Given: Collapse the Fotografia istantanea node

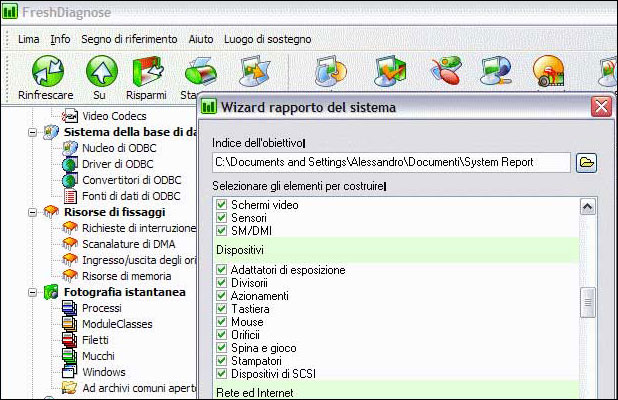Looking at the screenshot, I should (32, 292).
